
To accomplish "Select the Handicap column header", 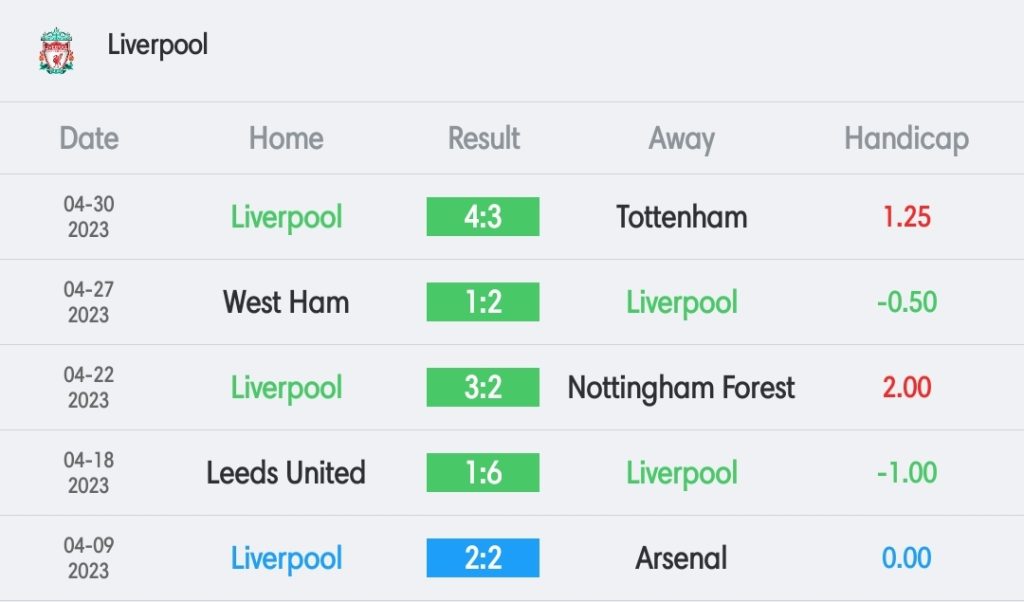I will click(906, 139).
